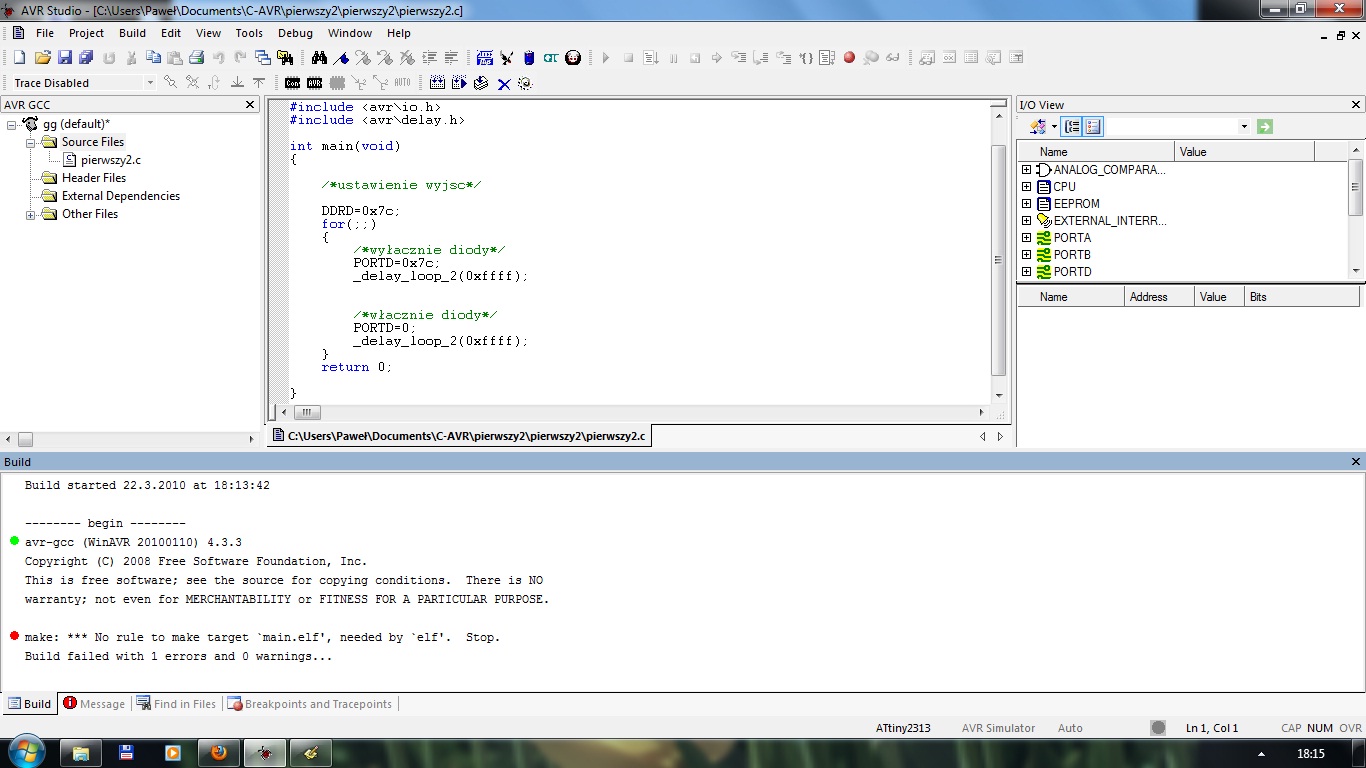This screenshot has width=1366, height=768.
Task: Open the Trace Disabled dropdown
Action: (x=150, y=83)
